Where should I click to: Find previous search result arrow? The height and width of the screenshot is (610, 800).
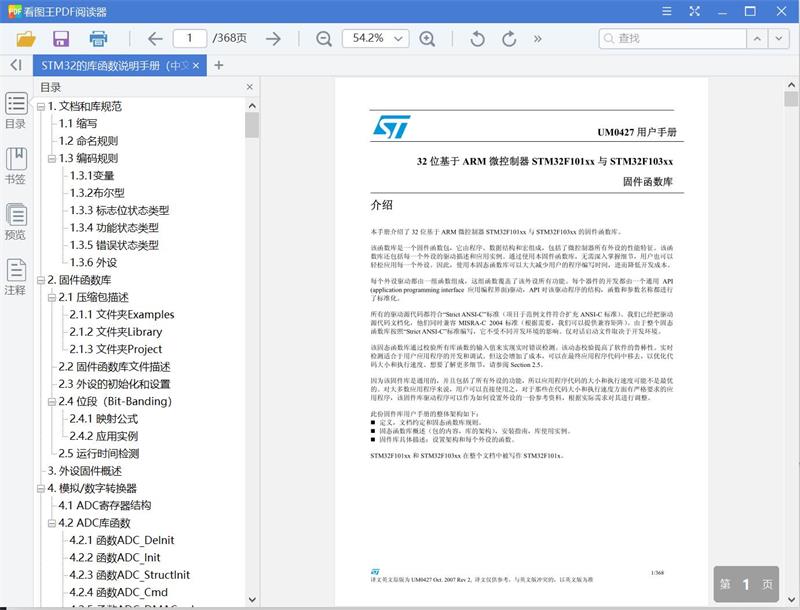pyautogui.click(x=757, y=39)
